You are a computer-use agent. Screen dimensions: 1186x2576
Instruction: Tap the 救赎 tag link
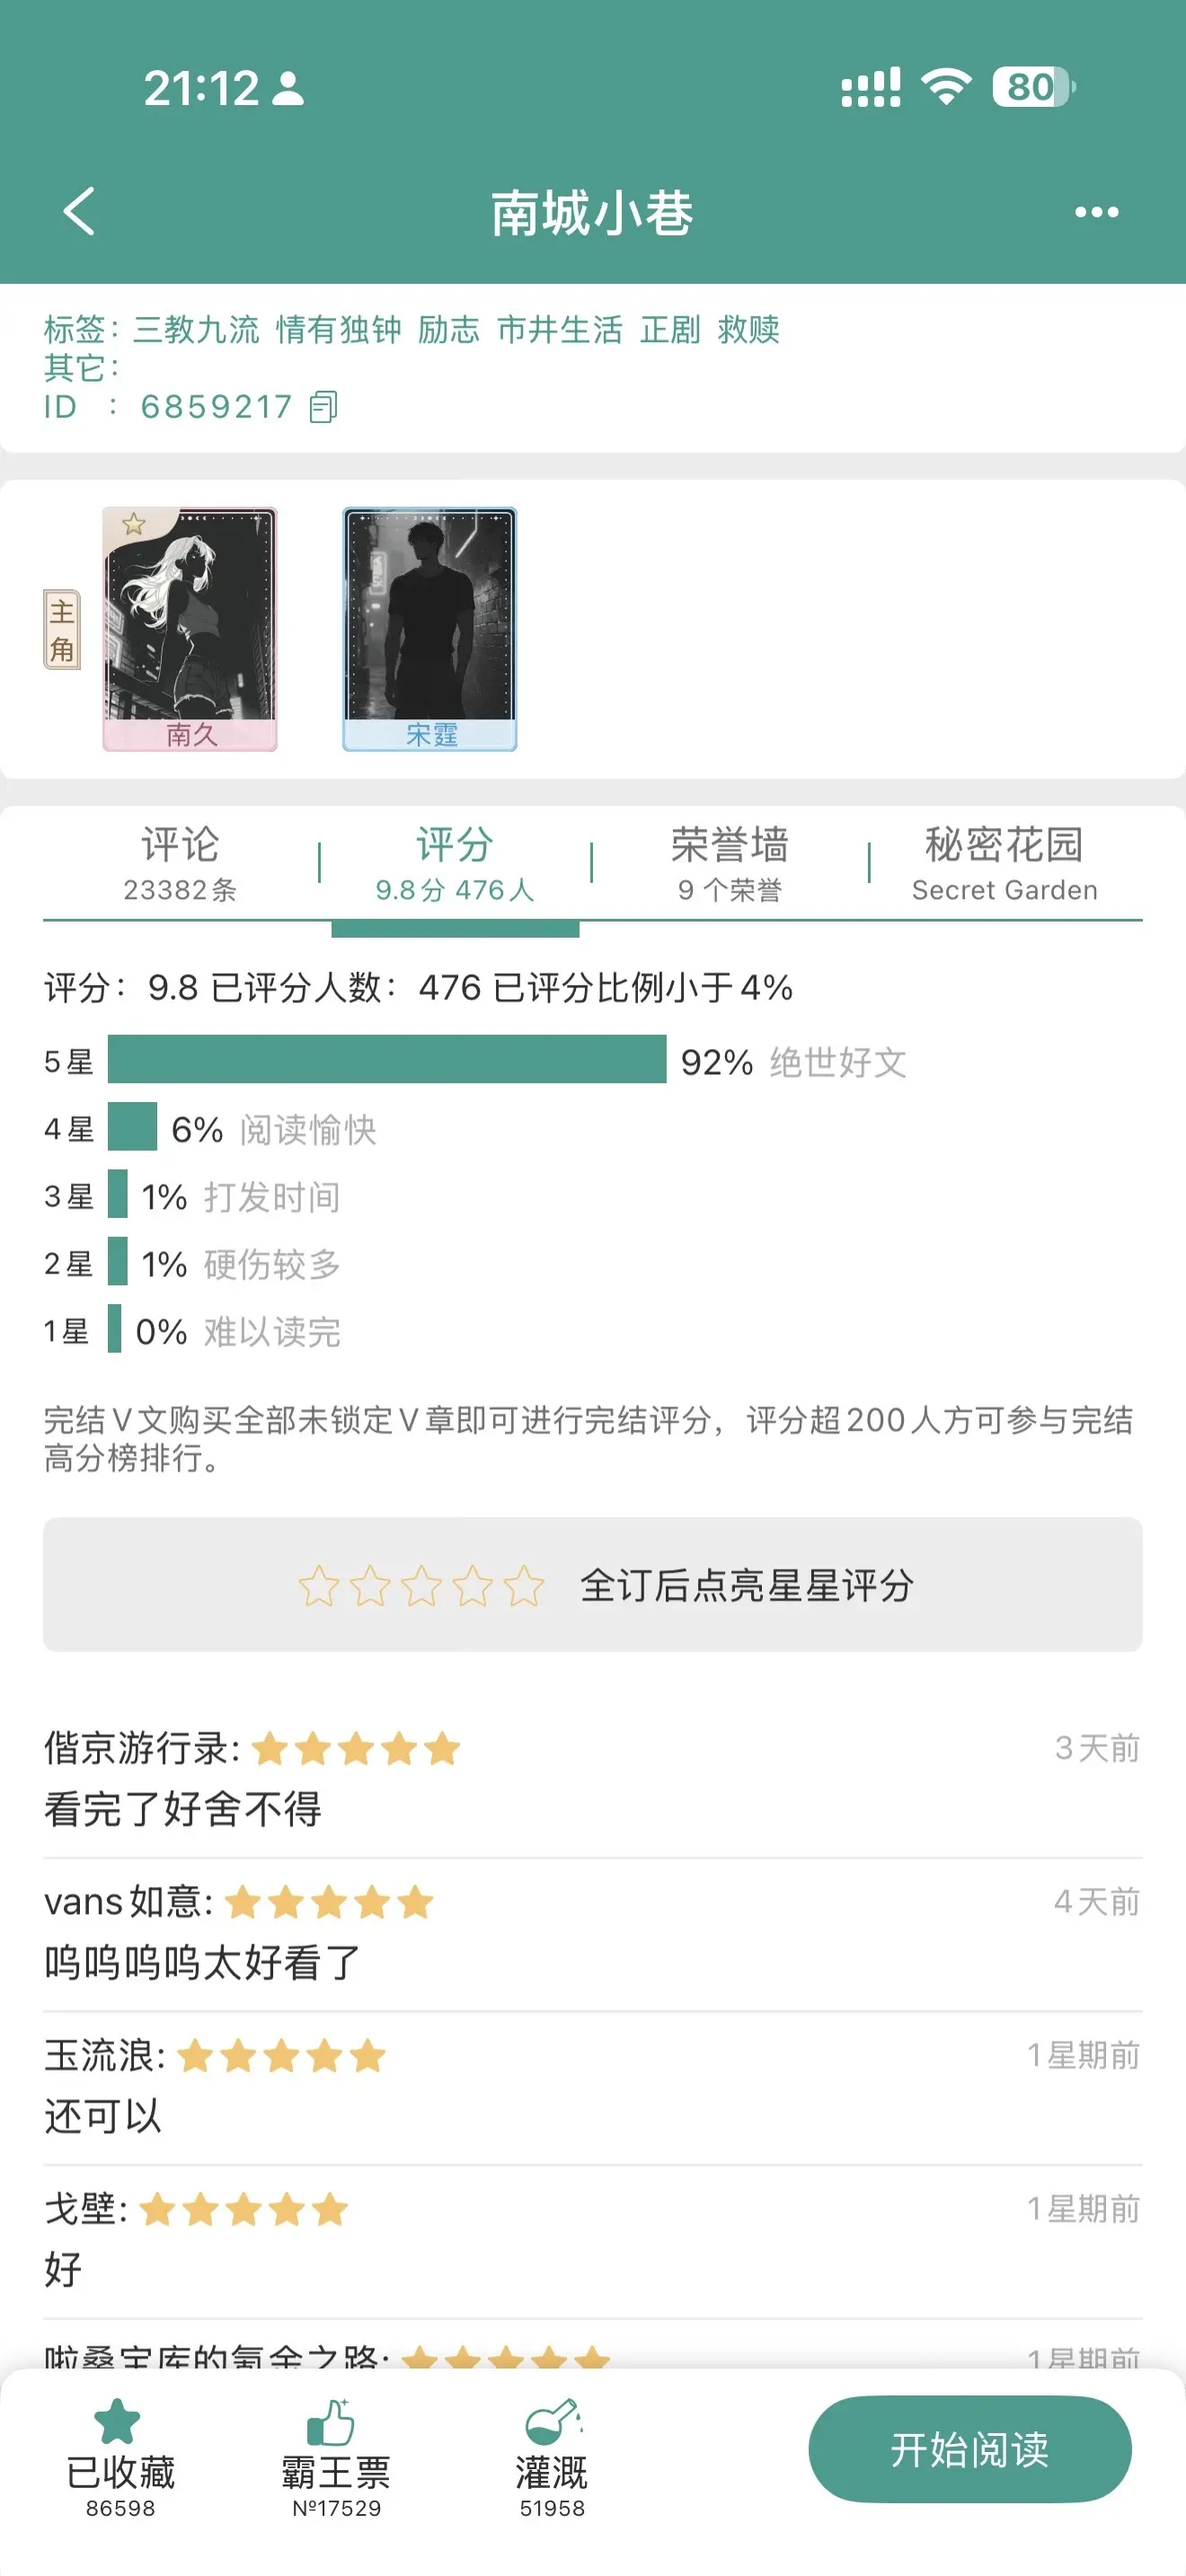click(748, 329)
